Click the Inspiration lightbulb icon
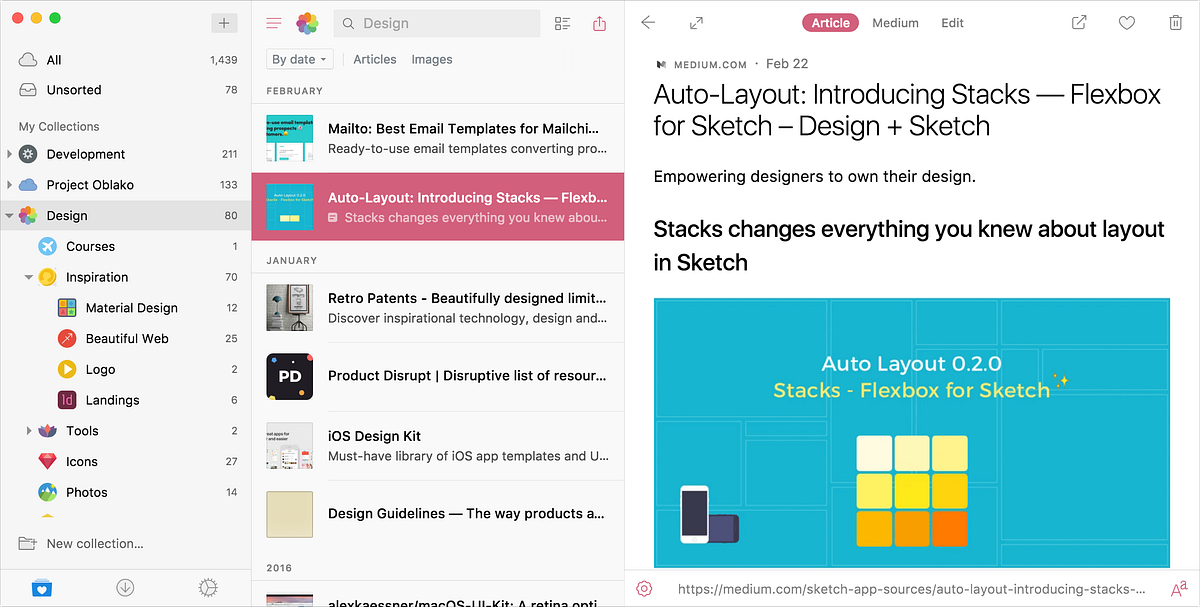This screenshot has width=1200, height=607. click(47, 277)
